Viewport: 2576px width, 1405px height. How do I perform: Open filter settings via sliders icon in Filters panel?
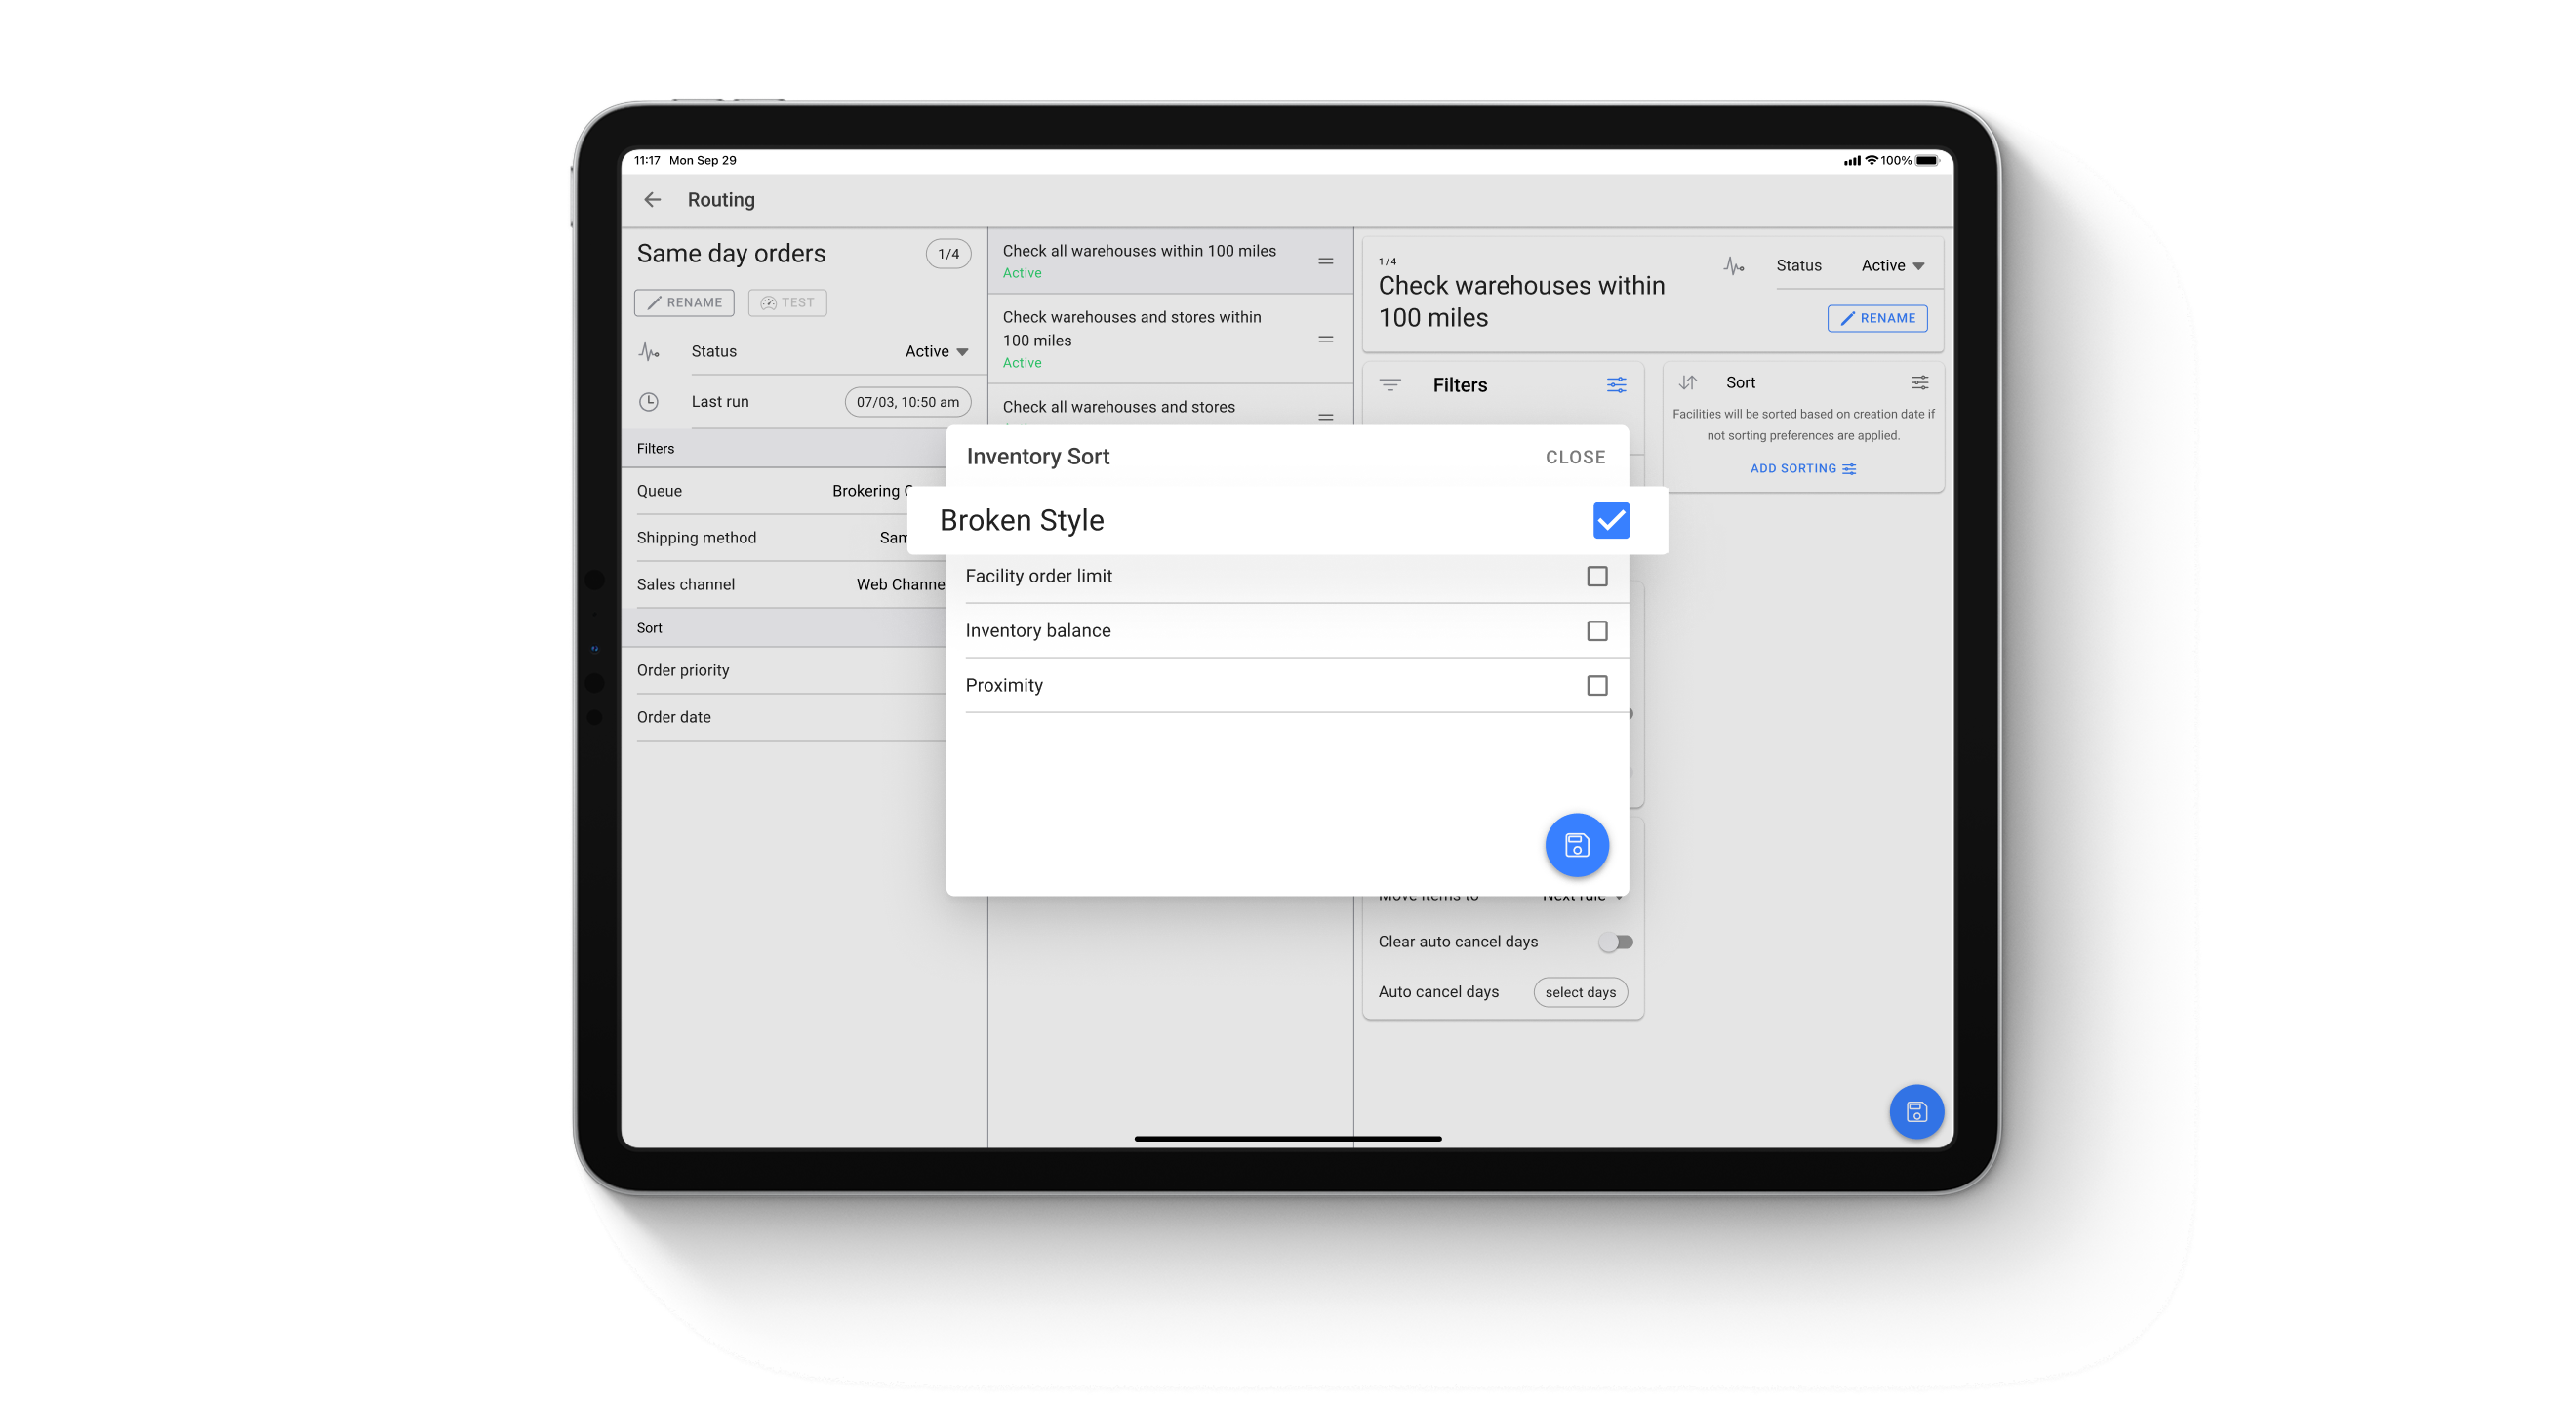(1616, 385)
